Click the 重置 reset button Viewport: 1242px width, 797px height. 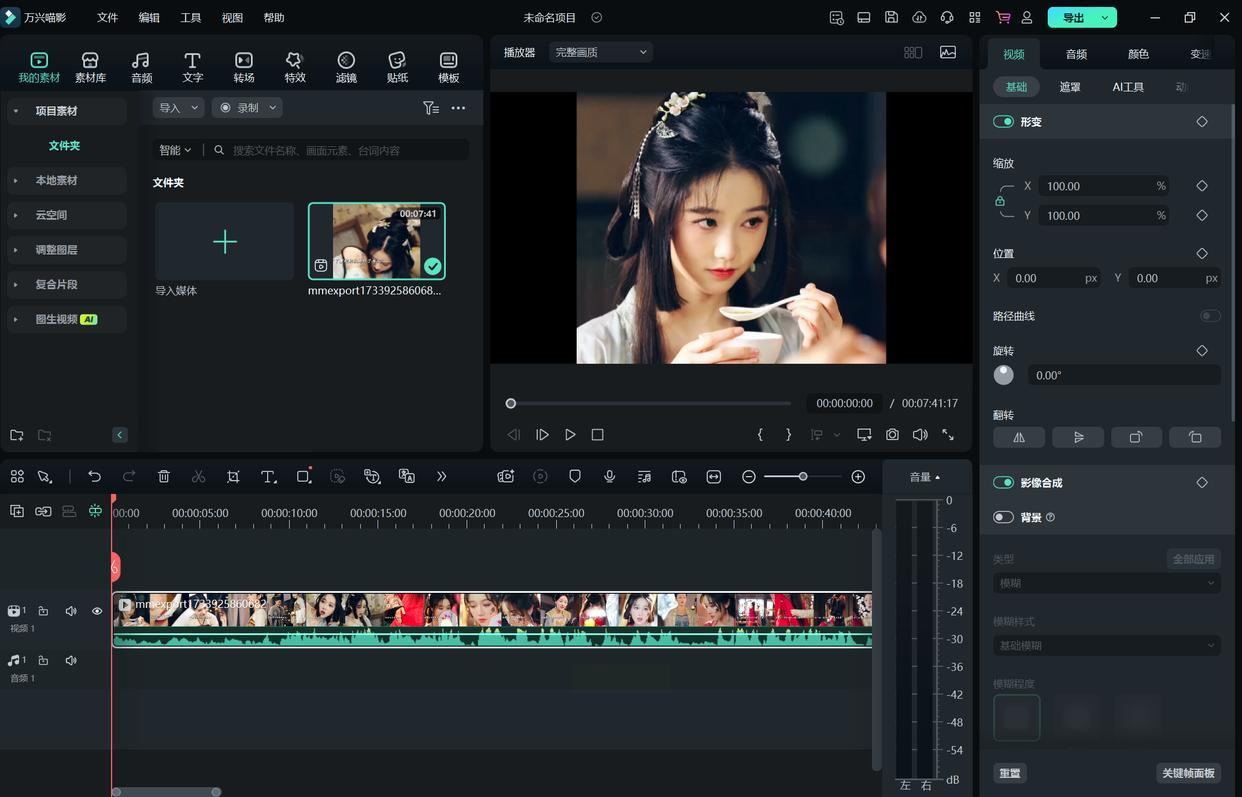click(x=1010, y=773)
